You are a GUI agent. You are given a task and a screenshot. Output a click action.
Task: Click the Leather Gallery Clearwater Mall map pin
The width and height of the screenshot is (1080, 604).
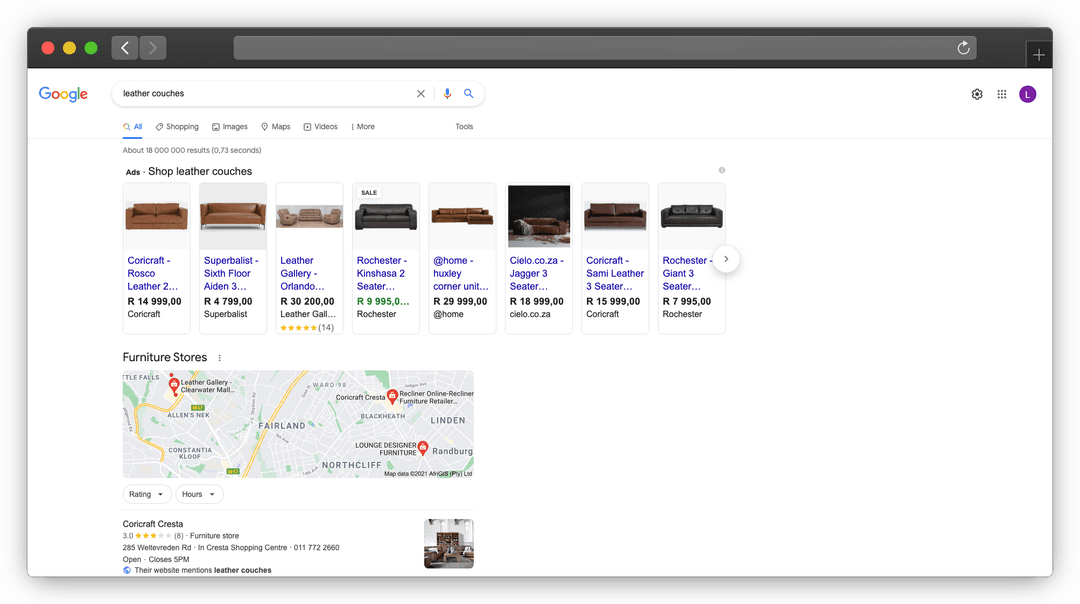(174, 385)
